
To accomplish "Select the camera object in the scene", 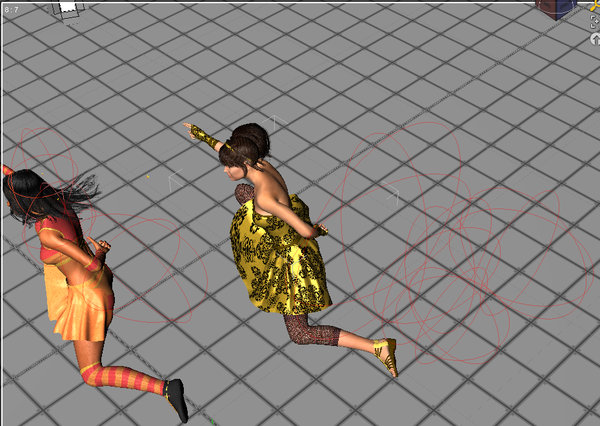I will click(x=68, y=10).
